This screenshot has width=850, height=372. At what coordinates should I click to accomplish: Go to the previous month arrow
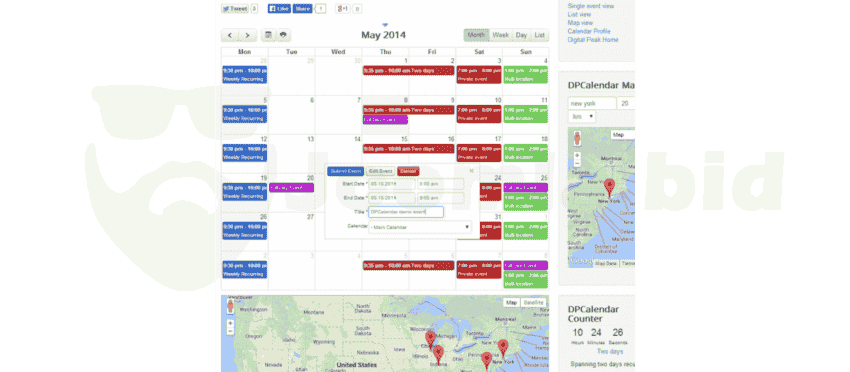(x=230, y=35)
